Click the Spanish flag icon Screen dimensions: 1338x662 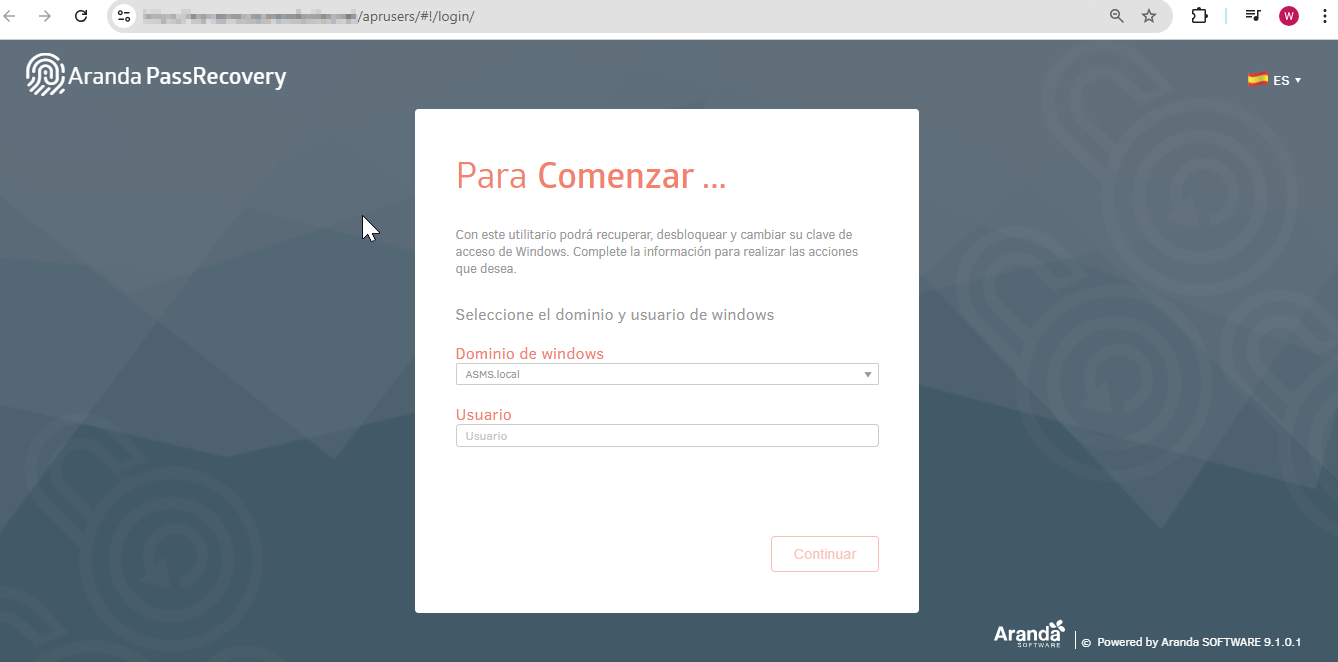point(1257,80)
